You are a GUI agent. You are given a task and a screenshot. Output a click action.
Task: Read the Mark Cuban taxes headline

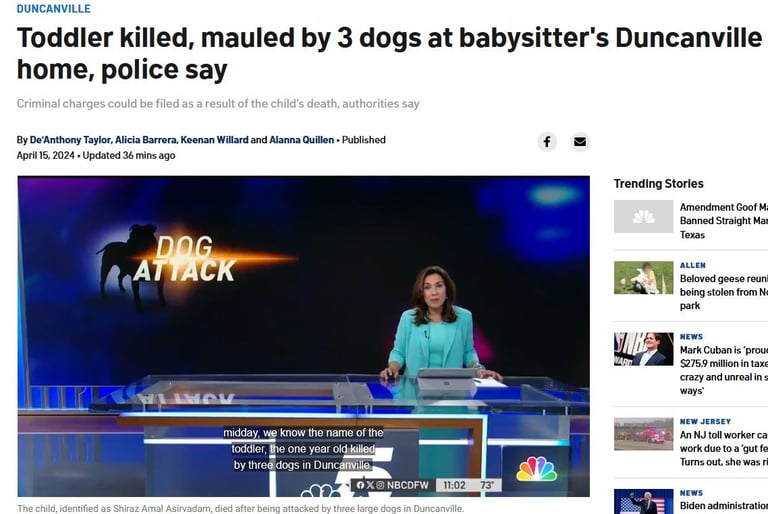[724, 370]
